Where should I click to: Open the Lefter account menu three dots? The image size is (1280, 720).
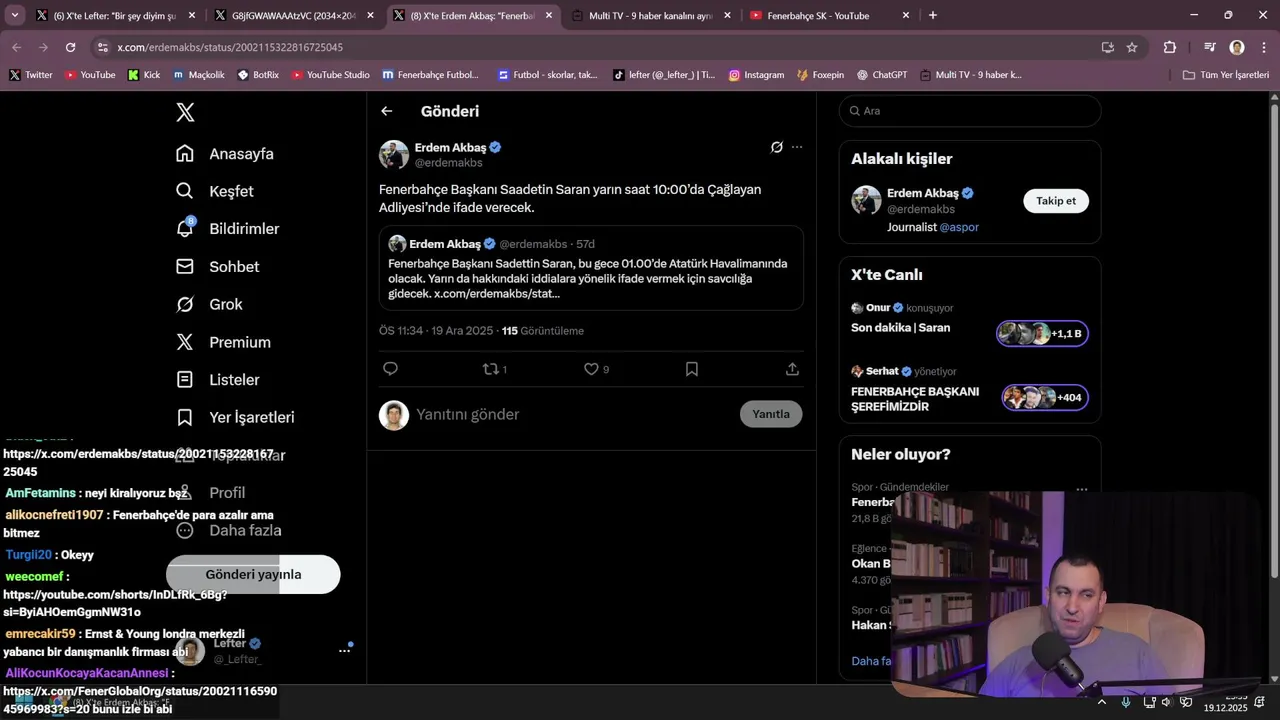(345, 650)
